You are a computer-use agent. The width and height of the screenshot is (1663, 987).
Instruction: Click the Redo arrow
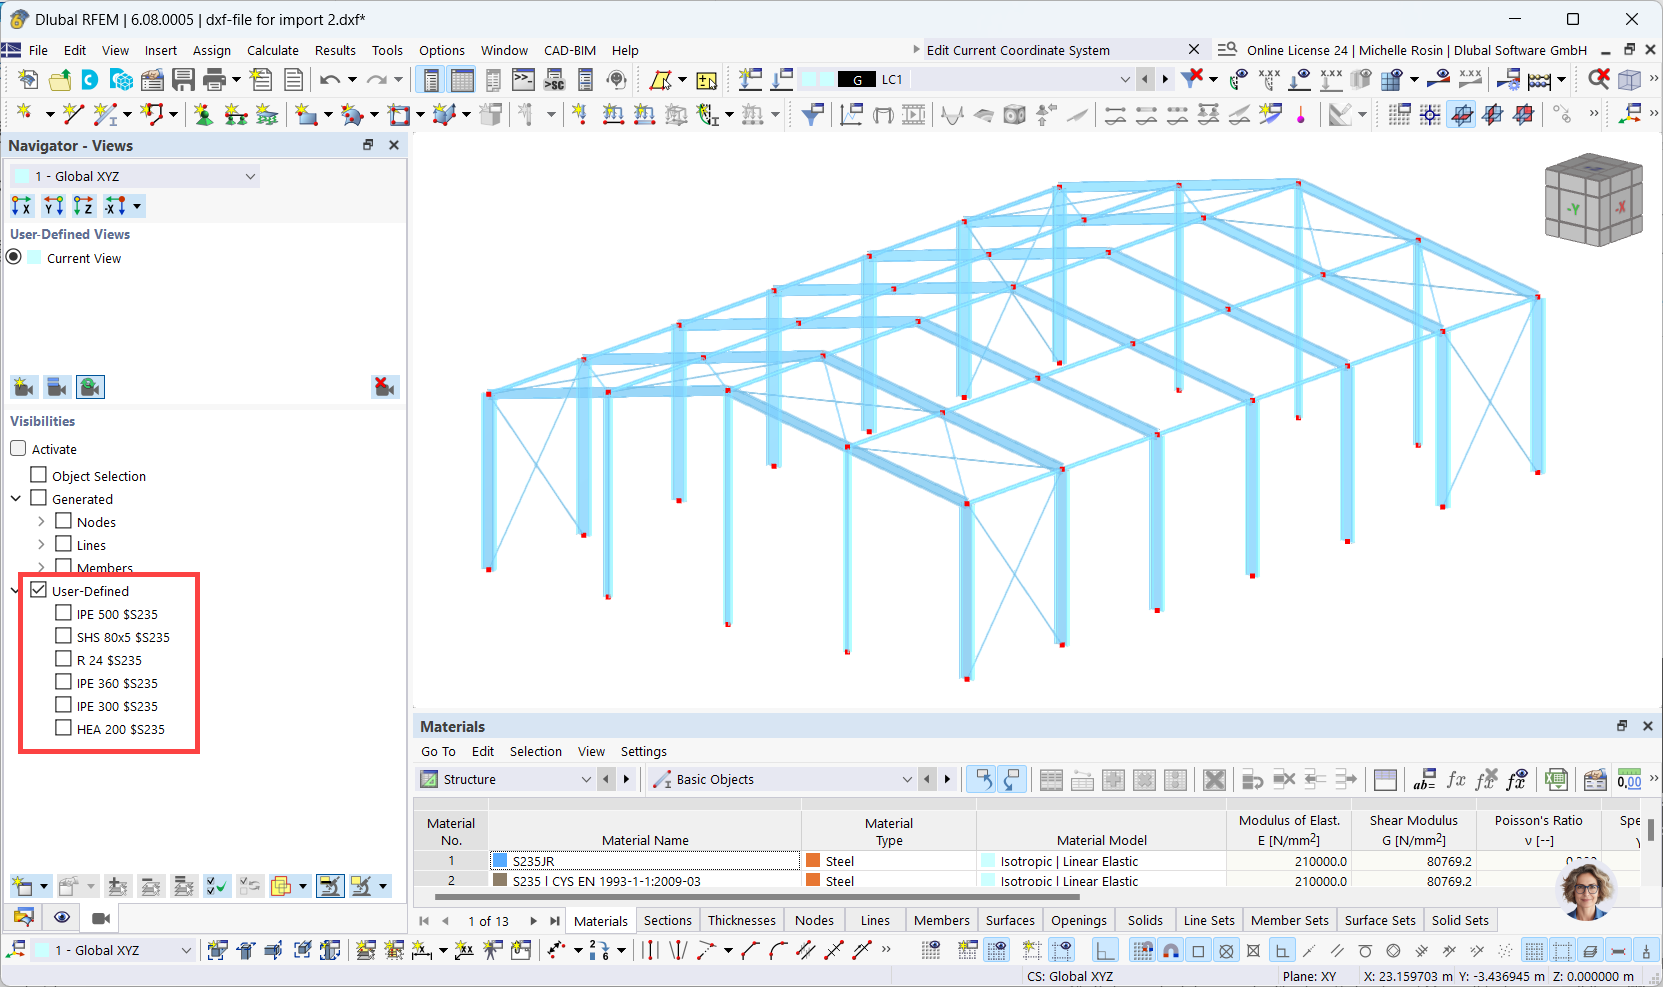(x=376, y=80)
